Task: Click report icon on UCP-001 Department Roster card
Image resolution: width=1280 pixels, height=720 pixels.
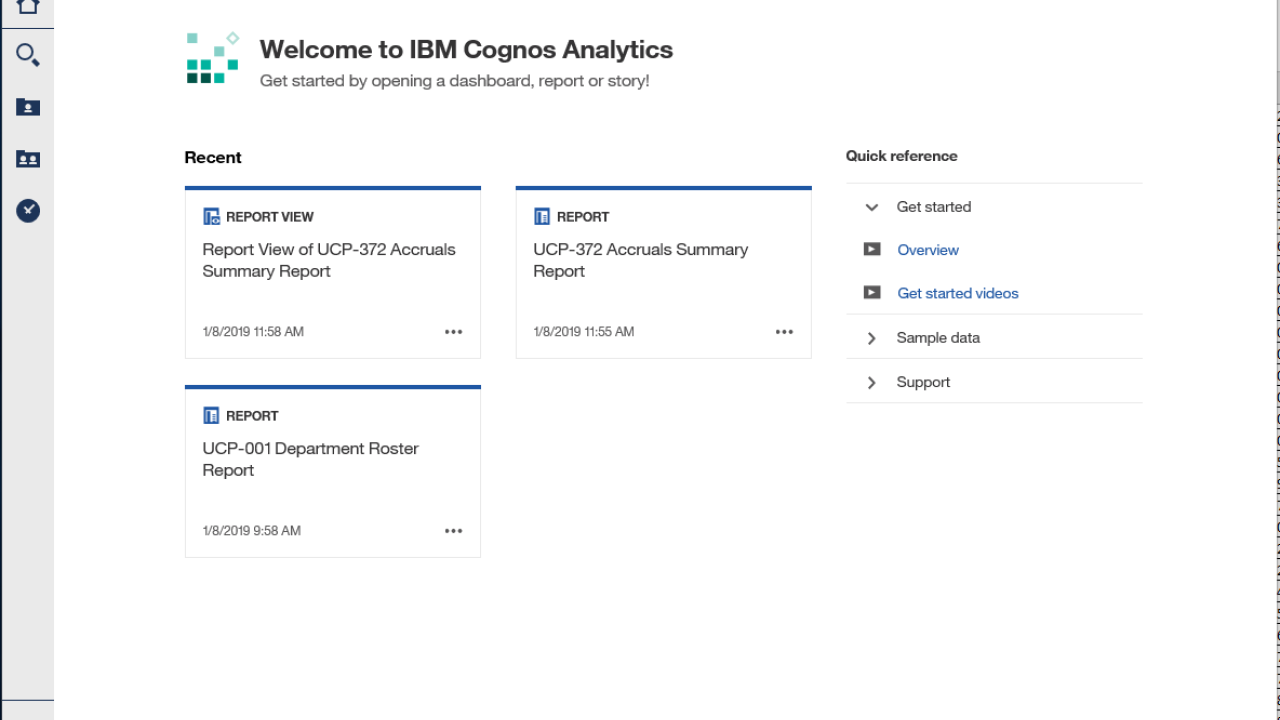Action: 211,415
